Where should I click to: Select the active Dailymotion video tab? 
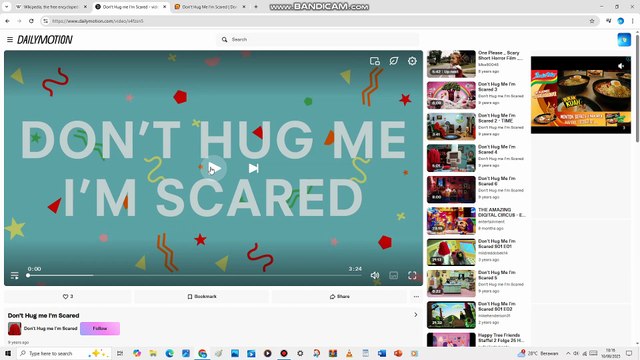(130, 7)
